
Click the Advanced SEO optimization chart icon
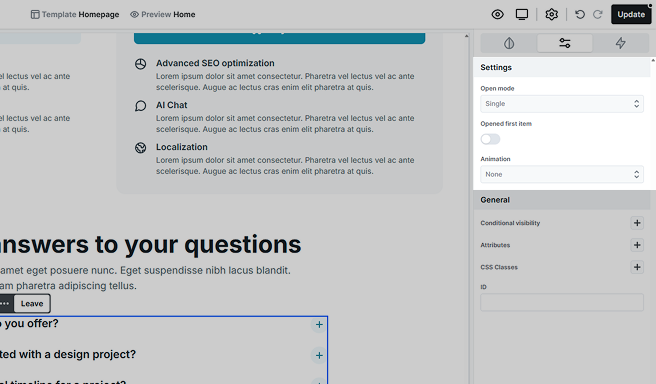click(x=141, y=64)
